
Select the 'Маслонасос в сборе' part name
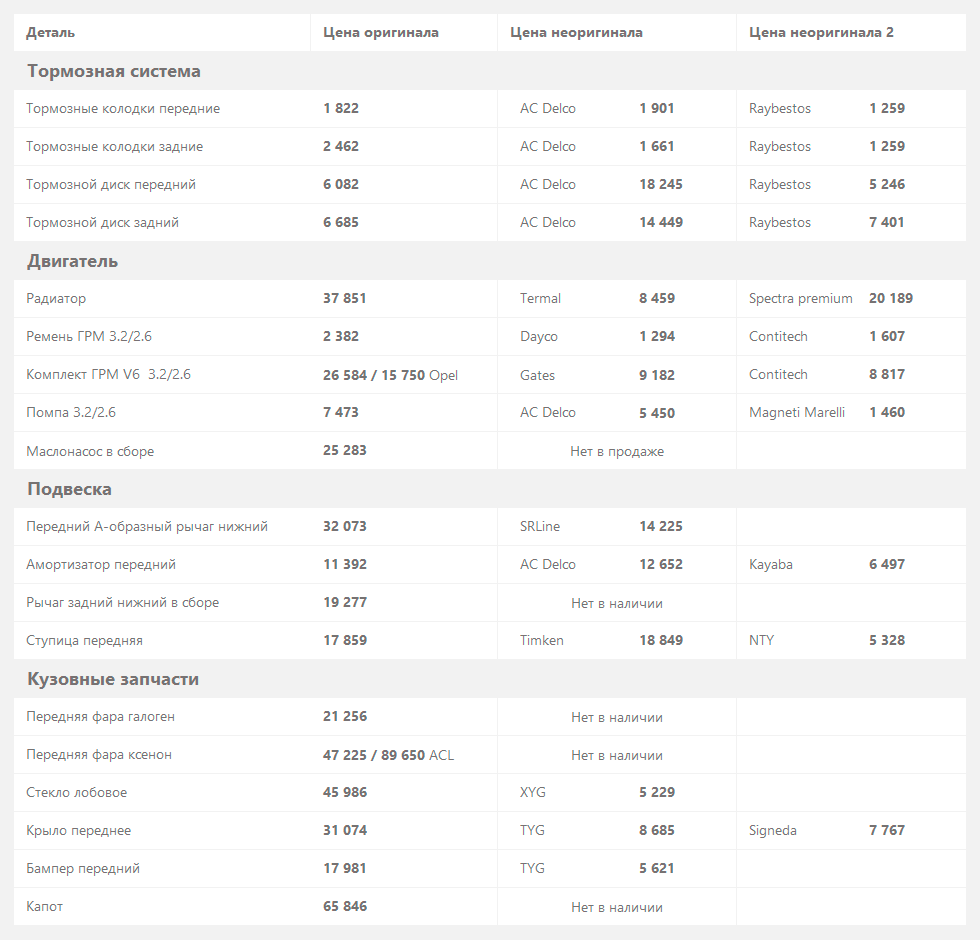click(90, 451)
